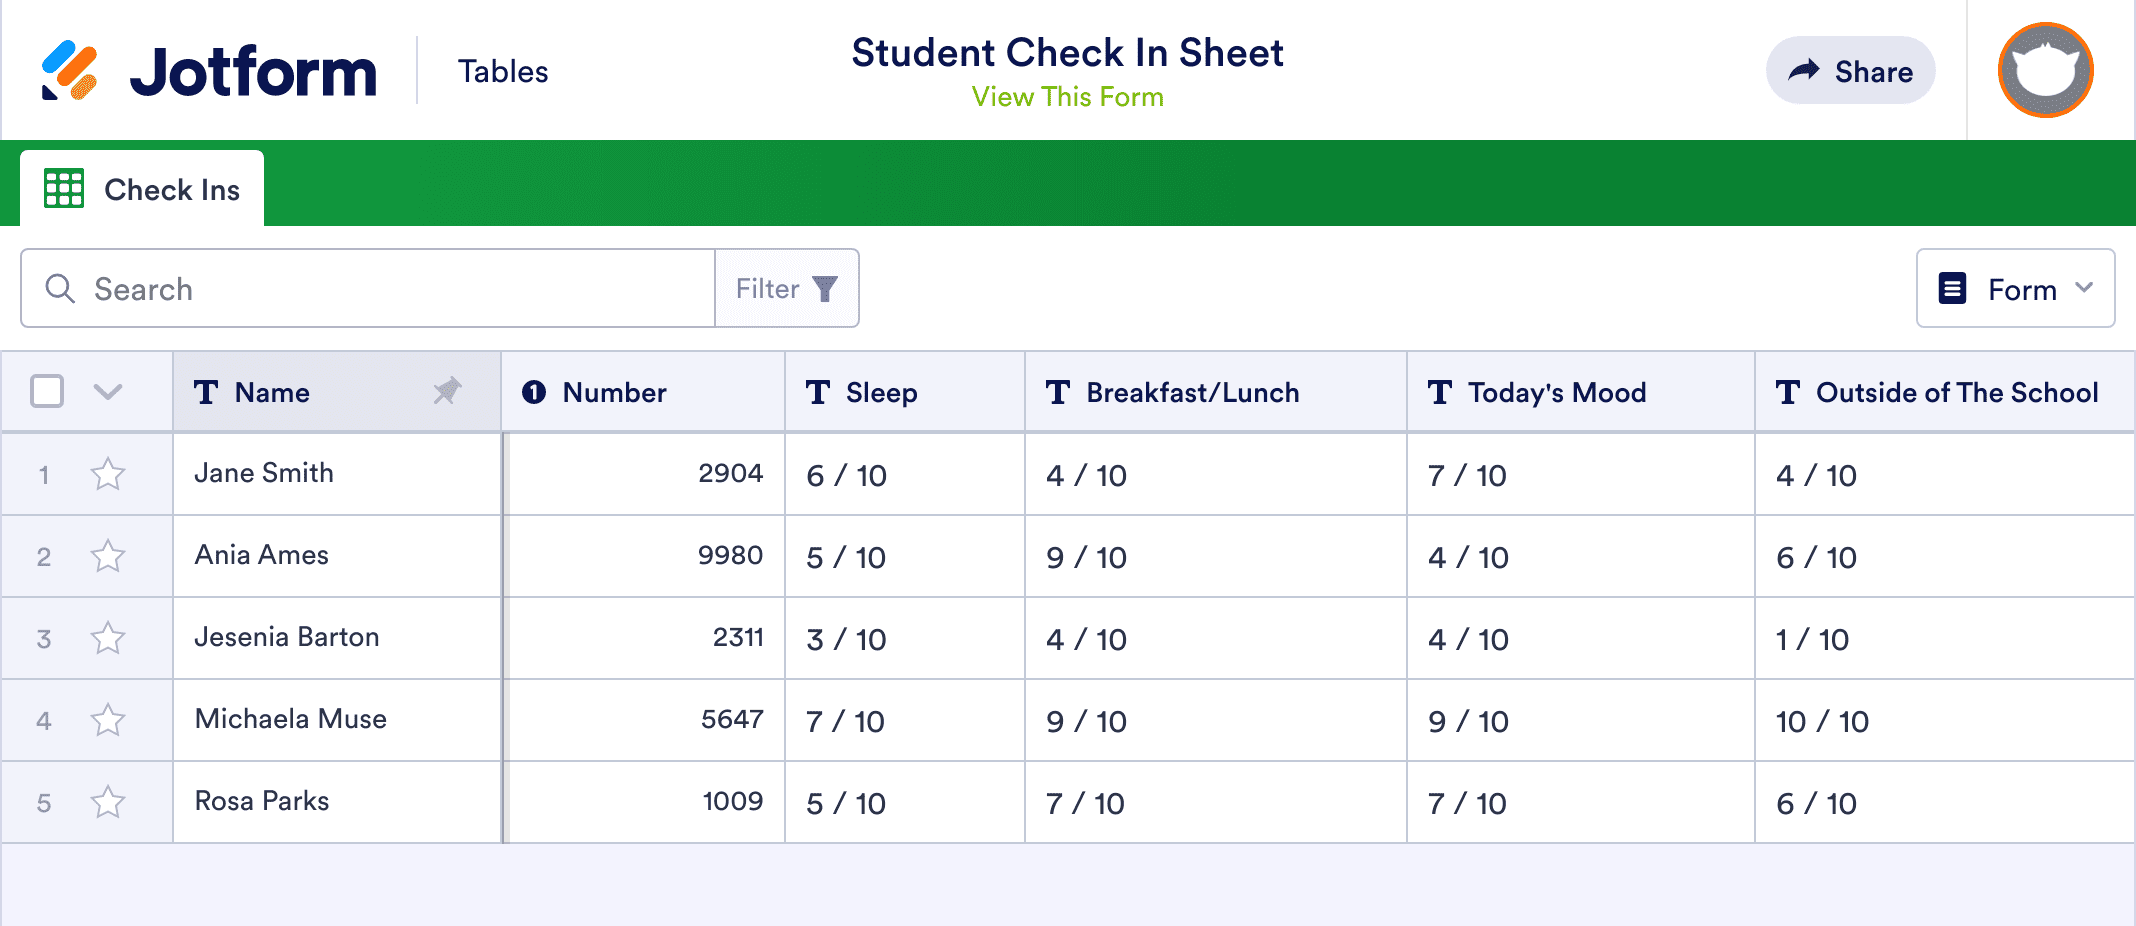Click the text type icon on Today's Mood column
The image size is (2136, 926).
1439,392
